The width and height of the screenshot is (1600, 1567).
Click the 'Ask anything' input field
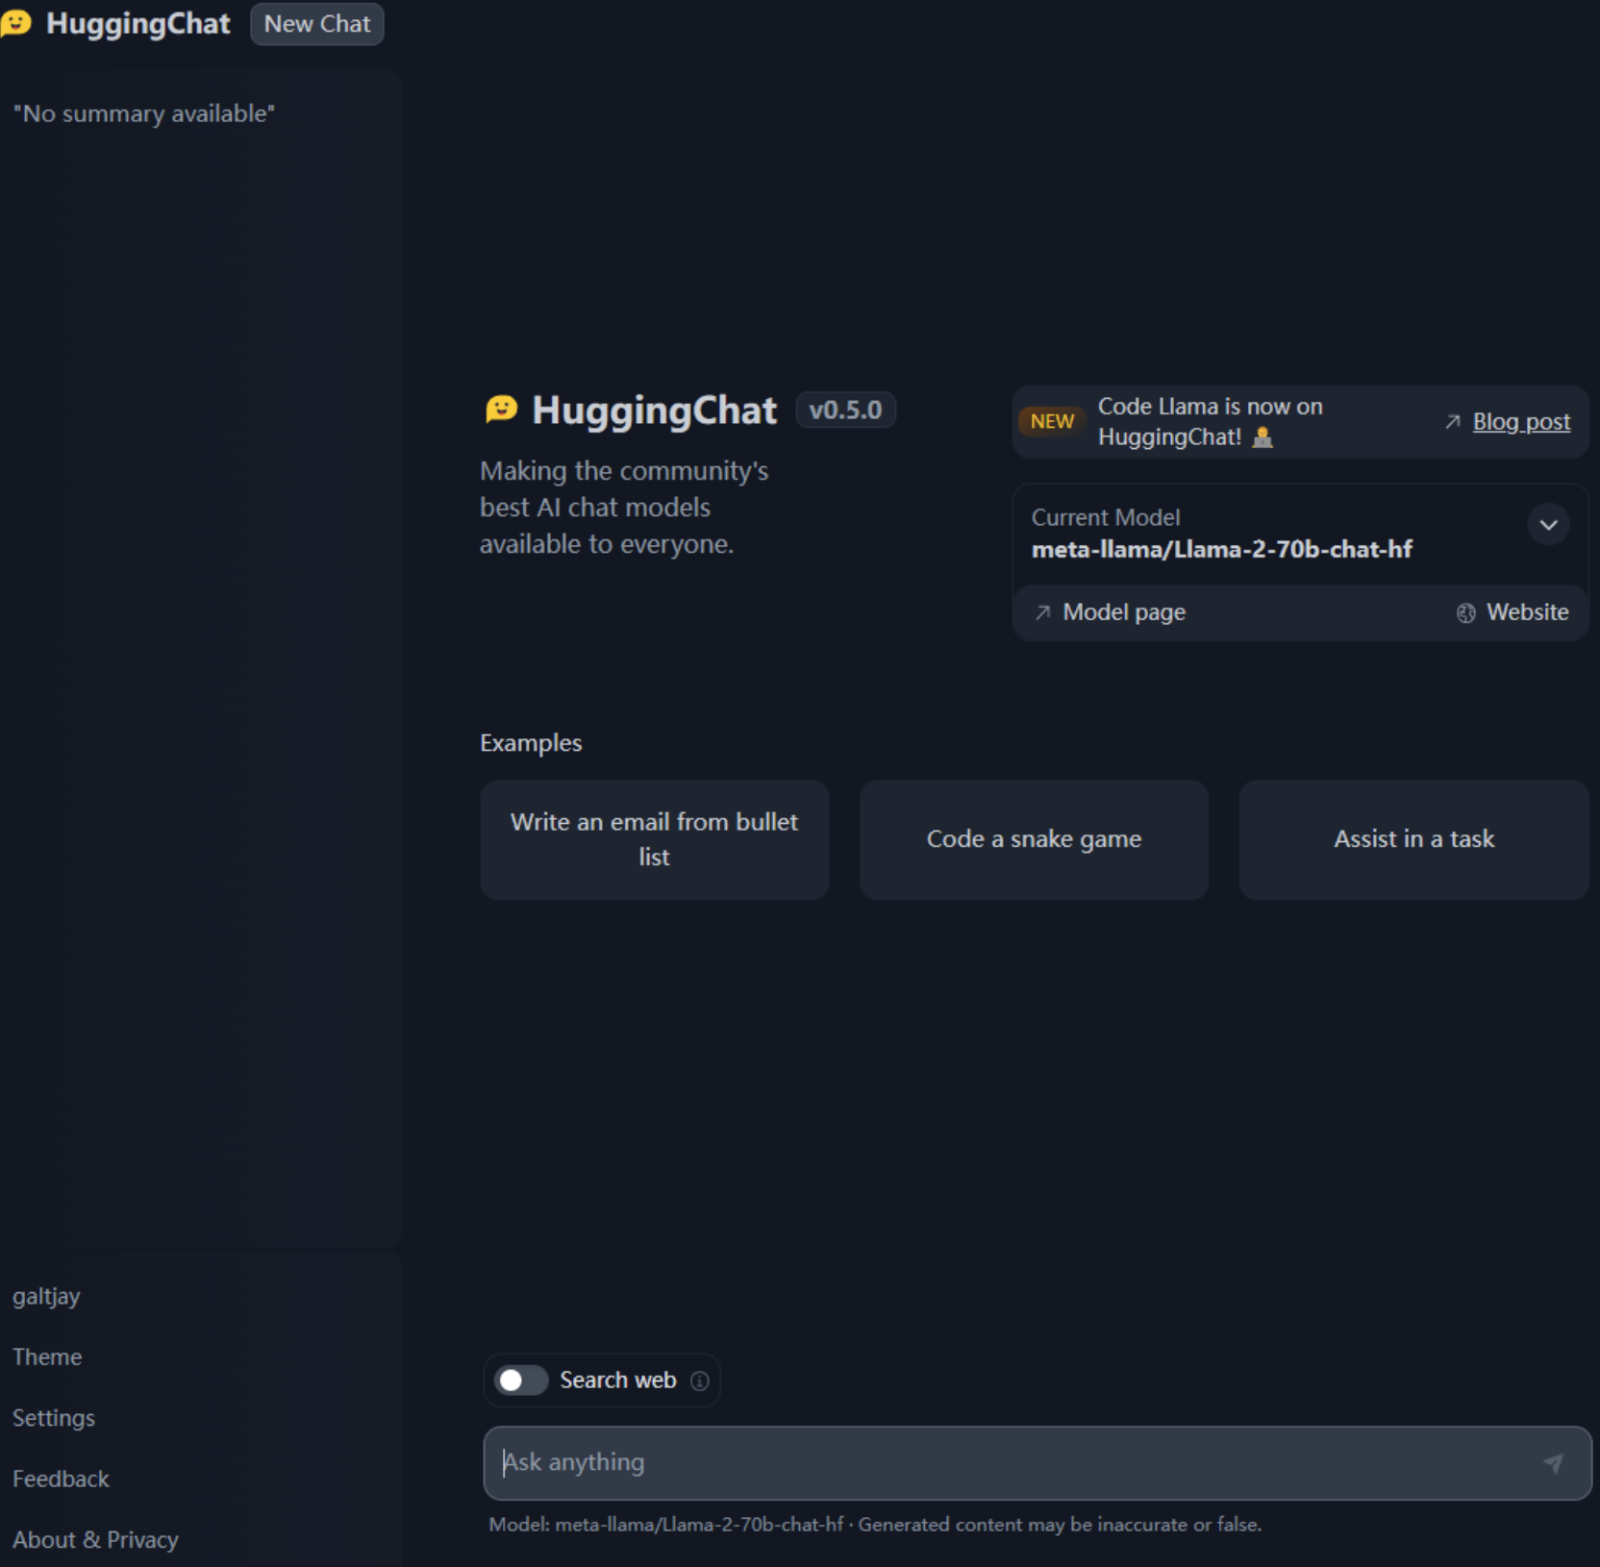coord(1010,1463)
